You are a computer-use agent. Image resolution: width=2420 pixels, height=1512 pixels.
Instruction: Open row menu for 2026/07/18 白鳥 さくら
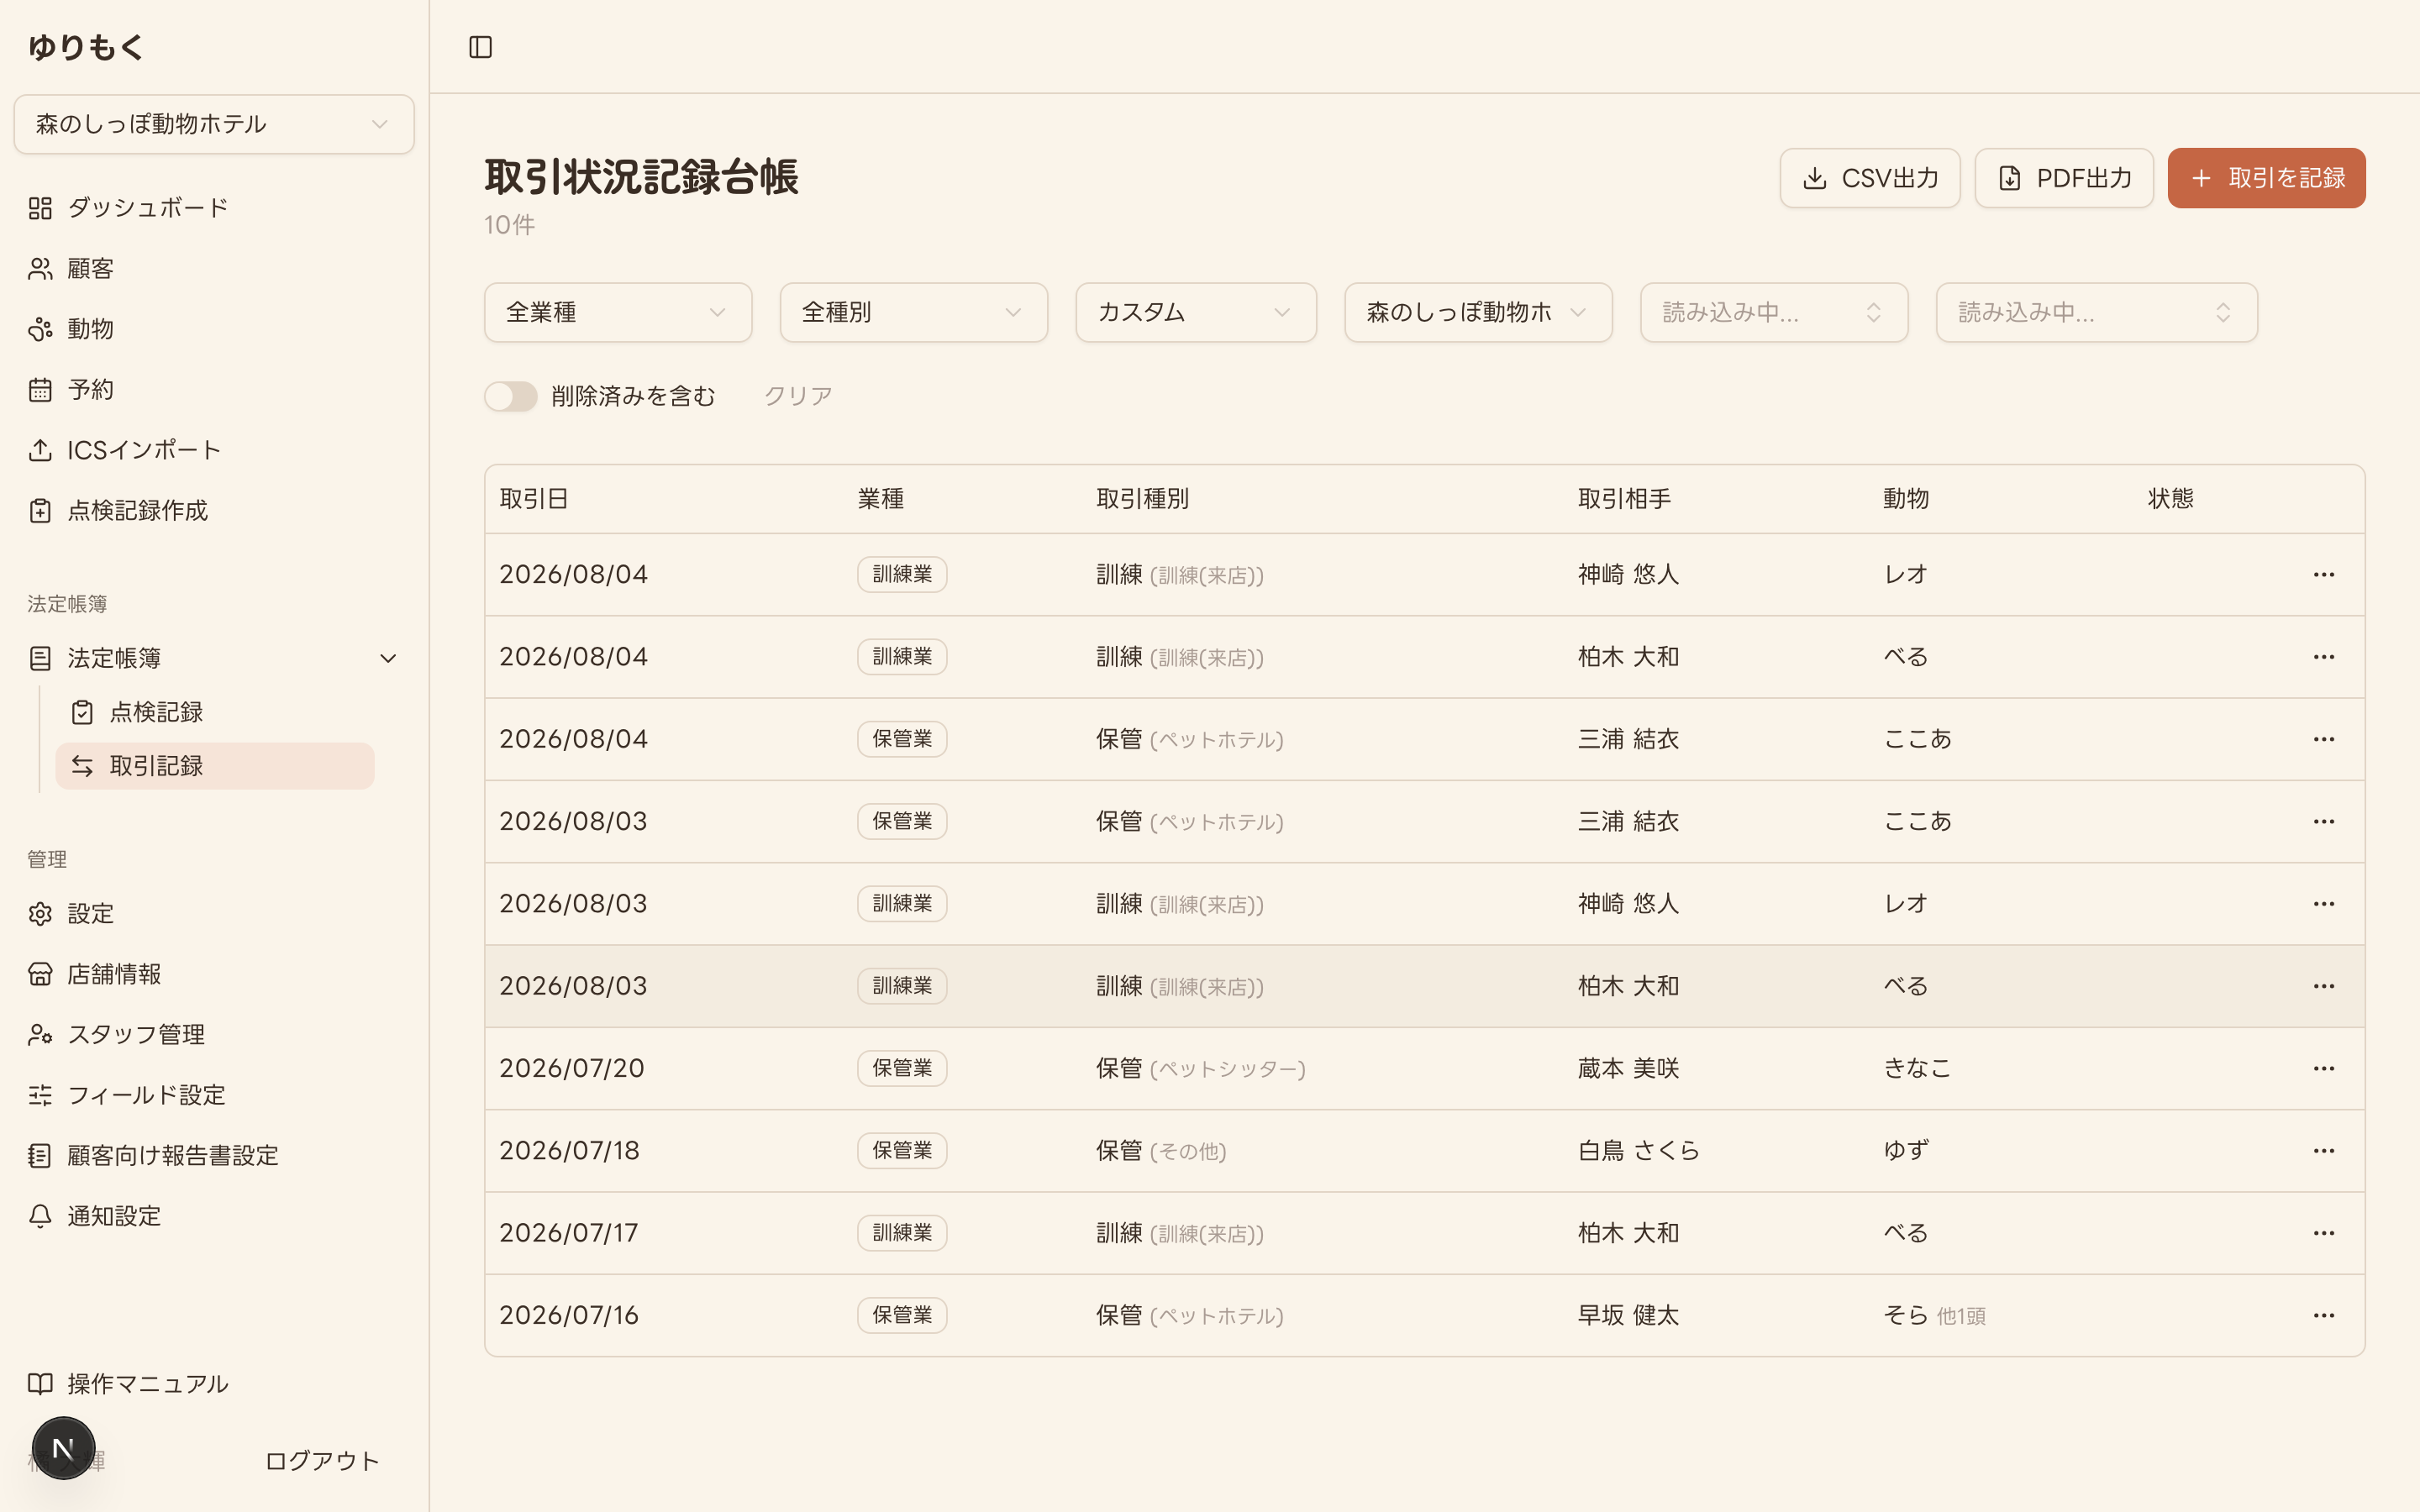point(2323,1151)
